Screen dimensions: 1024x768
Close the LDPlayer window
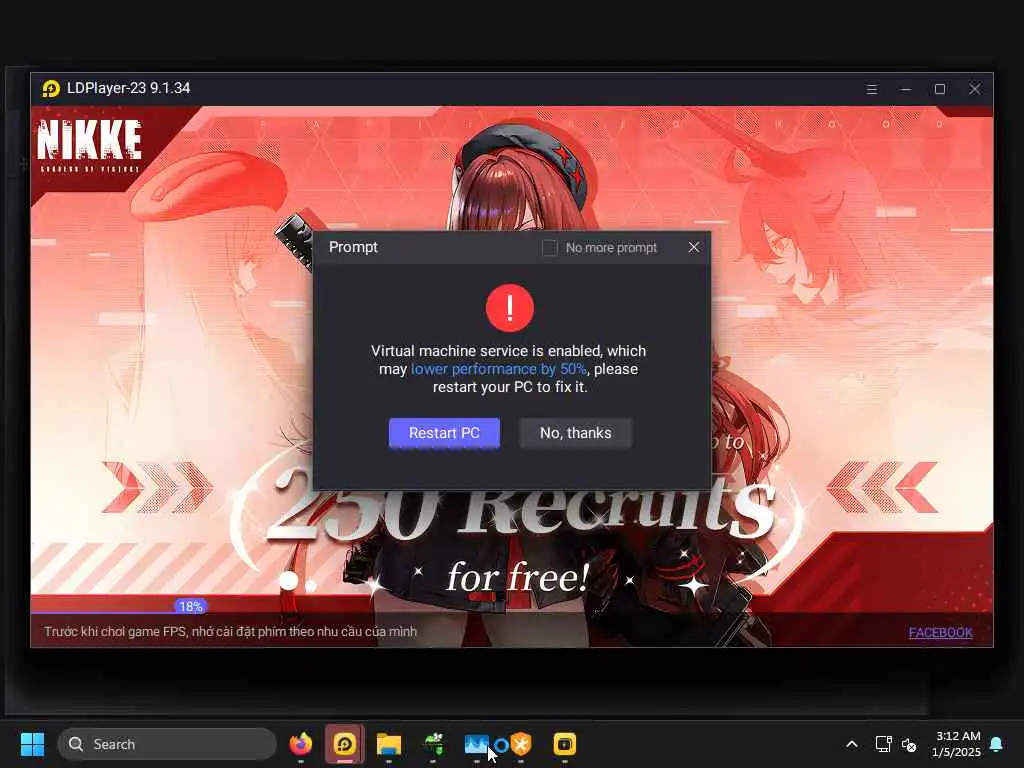(x=974, y=89)
